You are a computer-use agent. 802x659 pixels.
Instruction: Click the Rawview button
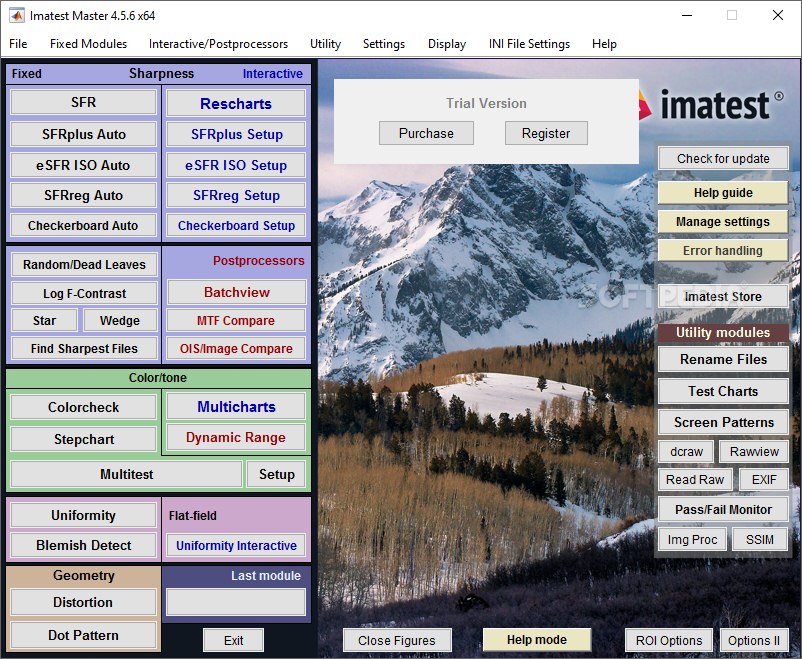[x=754, y=452]
